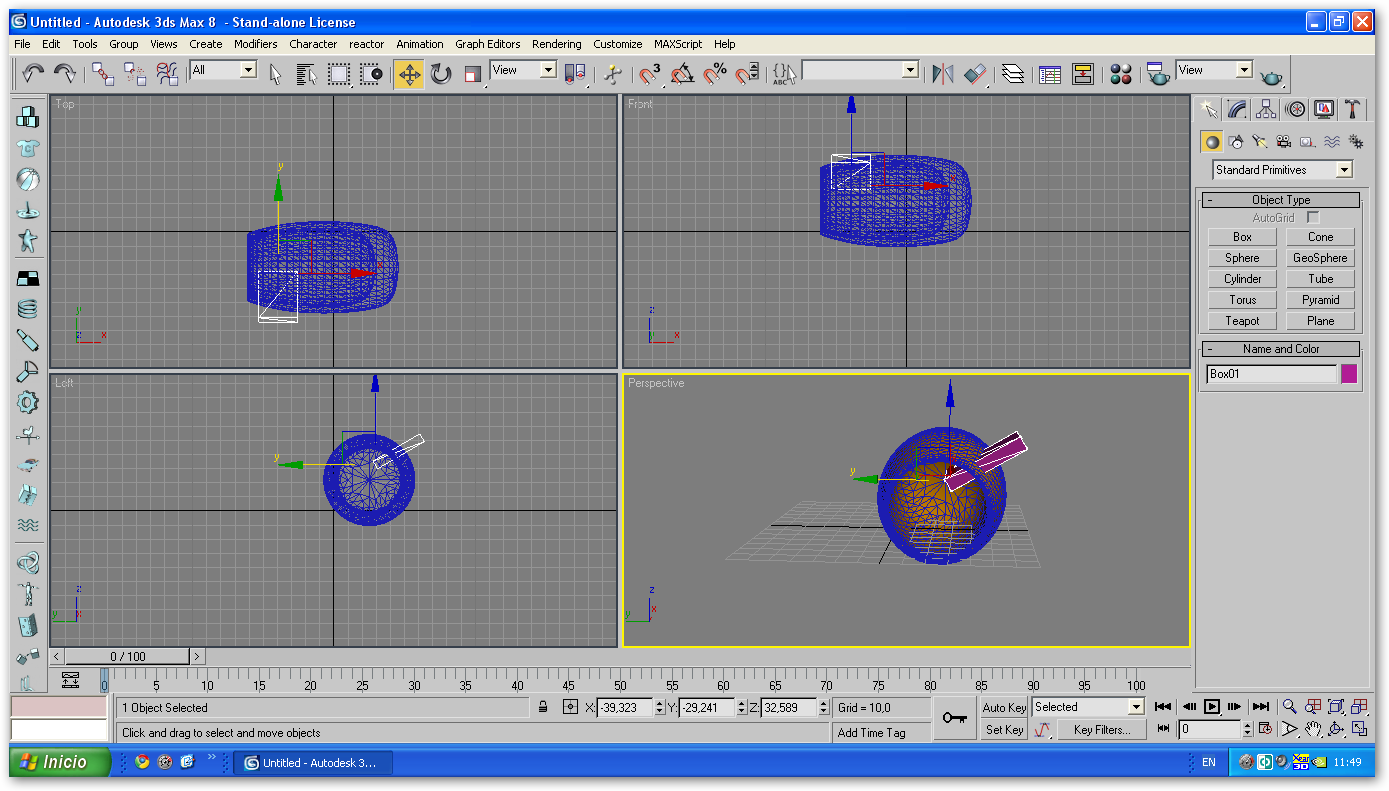The height and width of the screenshot is (791, 1389).
Task: Create a Teapot primitive
Action: click(1243, 321)
